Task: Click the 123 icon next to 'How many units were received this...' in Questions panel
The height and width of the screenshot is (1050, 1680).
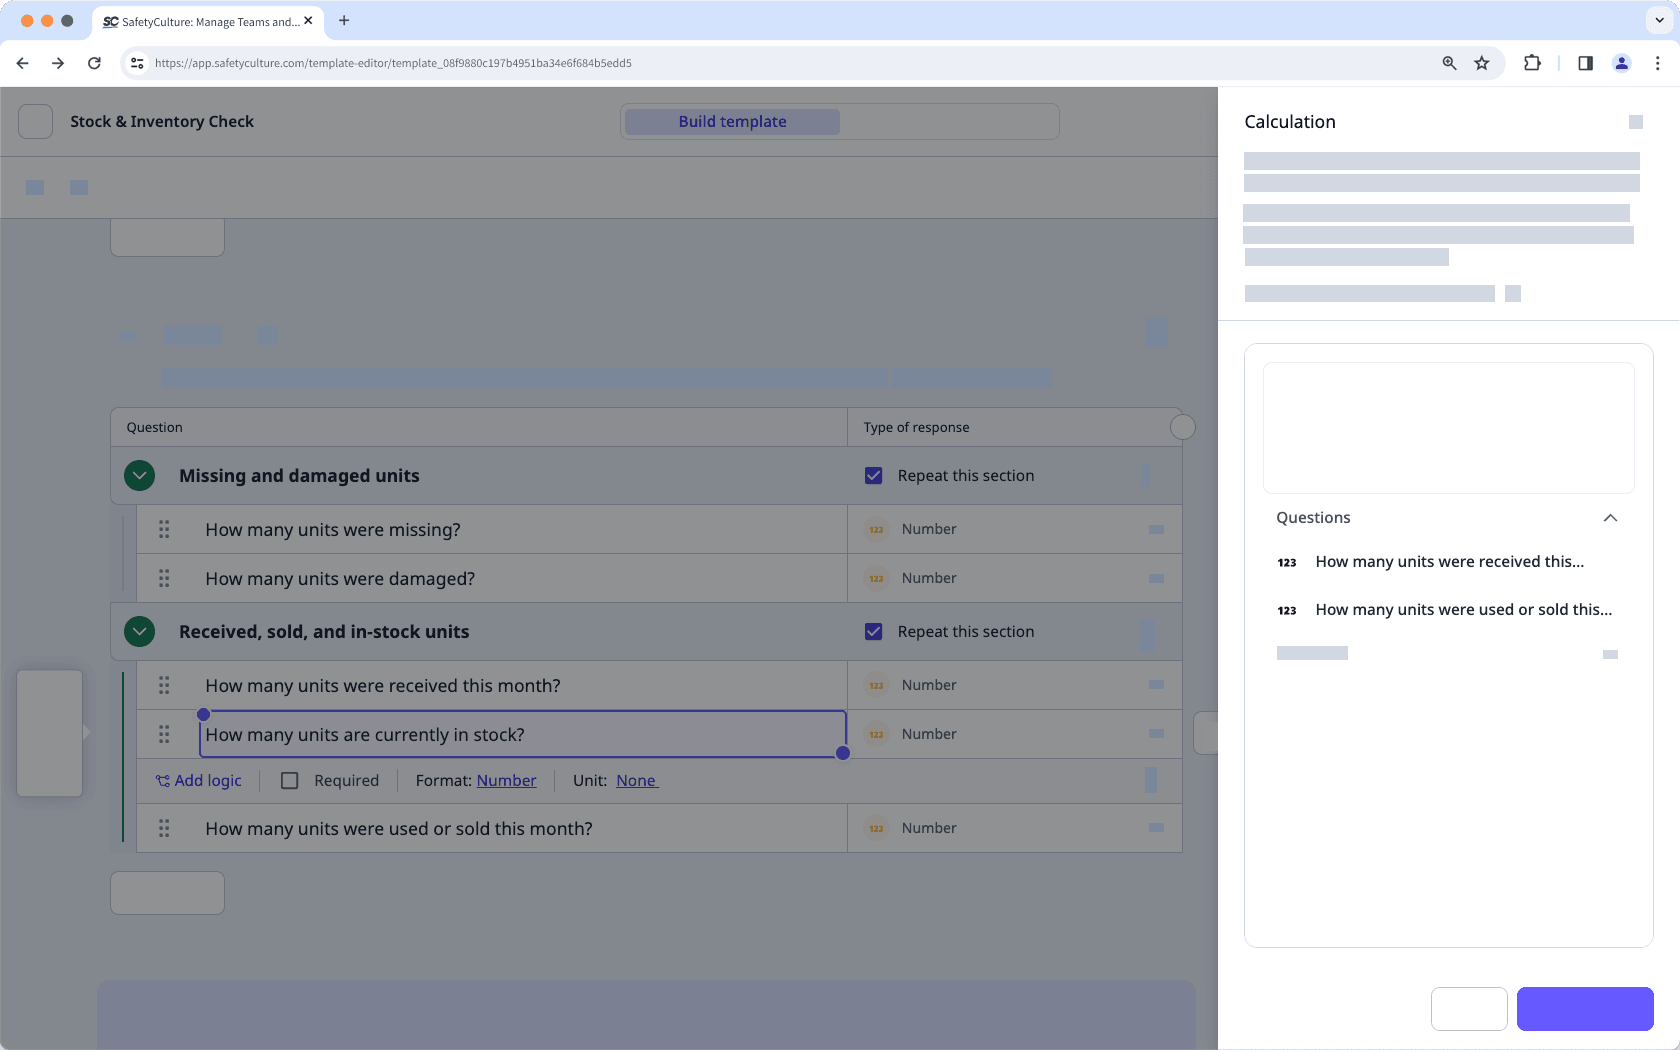Action: tap(1287, 562)
